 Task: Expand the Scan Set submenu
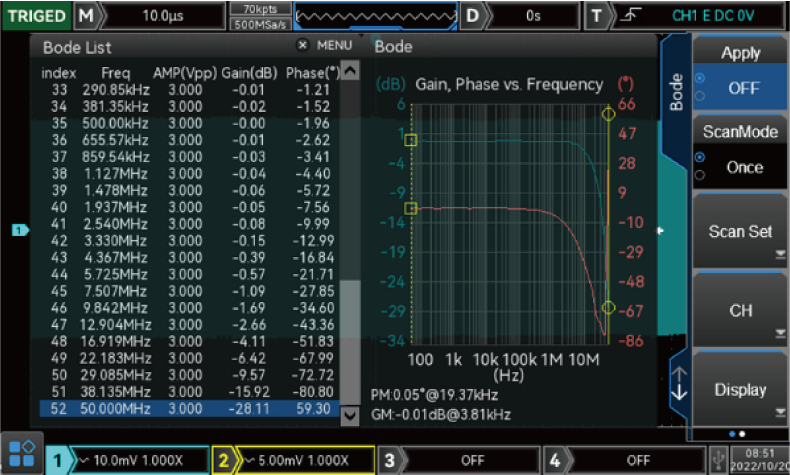(740, 232)
